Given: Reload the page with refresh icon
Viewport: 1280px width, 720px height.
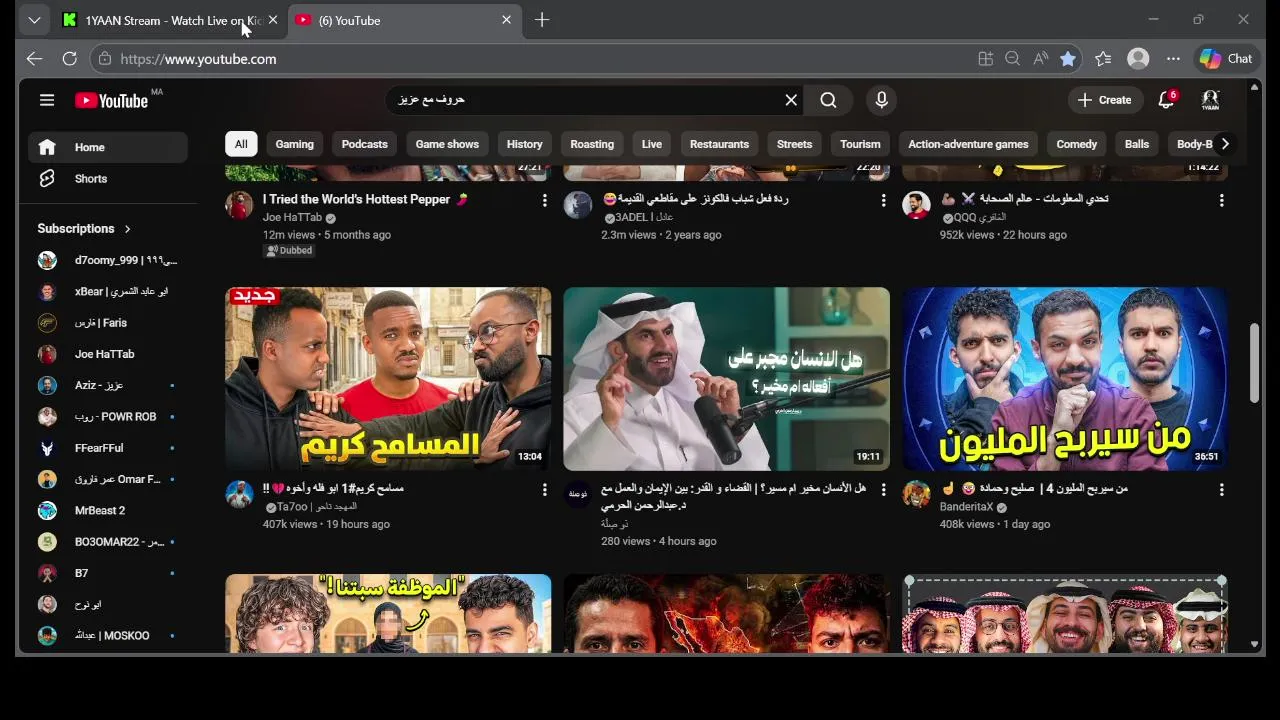Looking at the screenshot, I should tap(69, 59).
